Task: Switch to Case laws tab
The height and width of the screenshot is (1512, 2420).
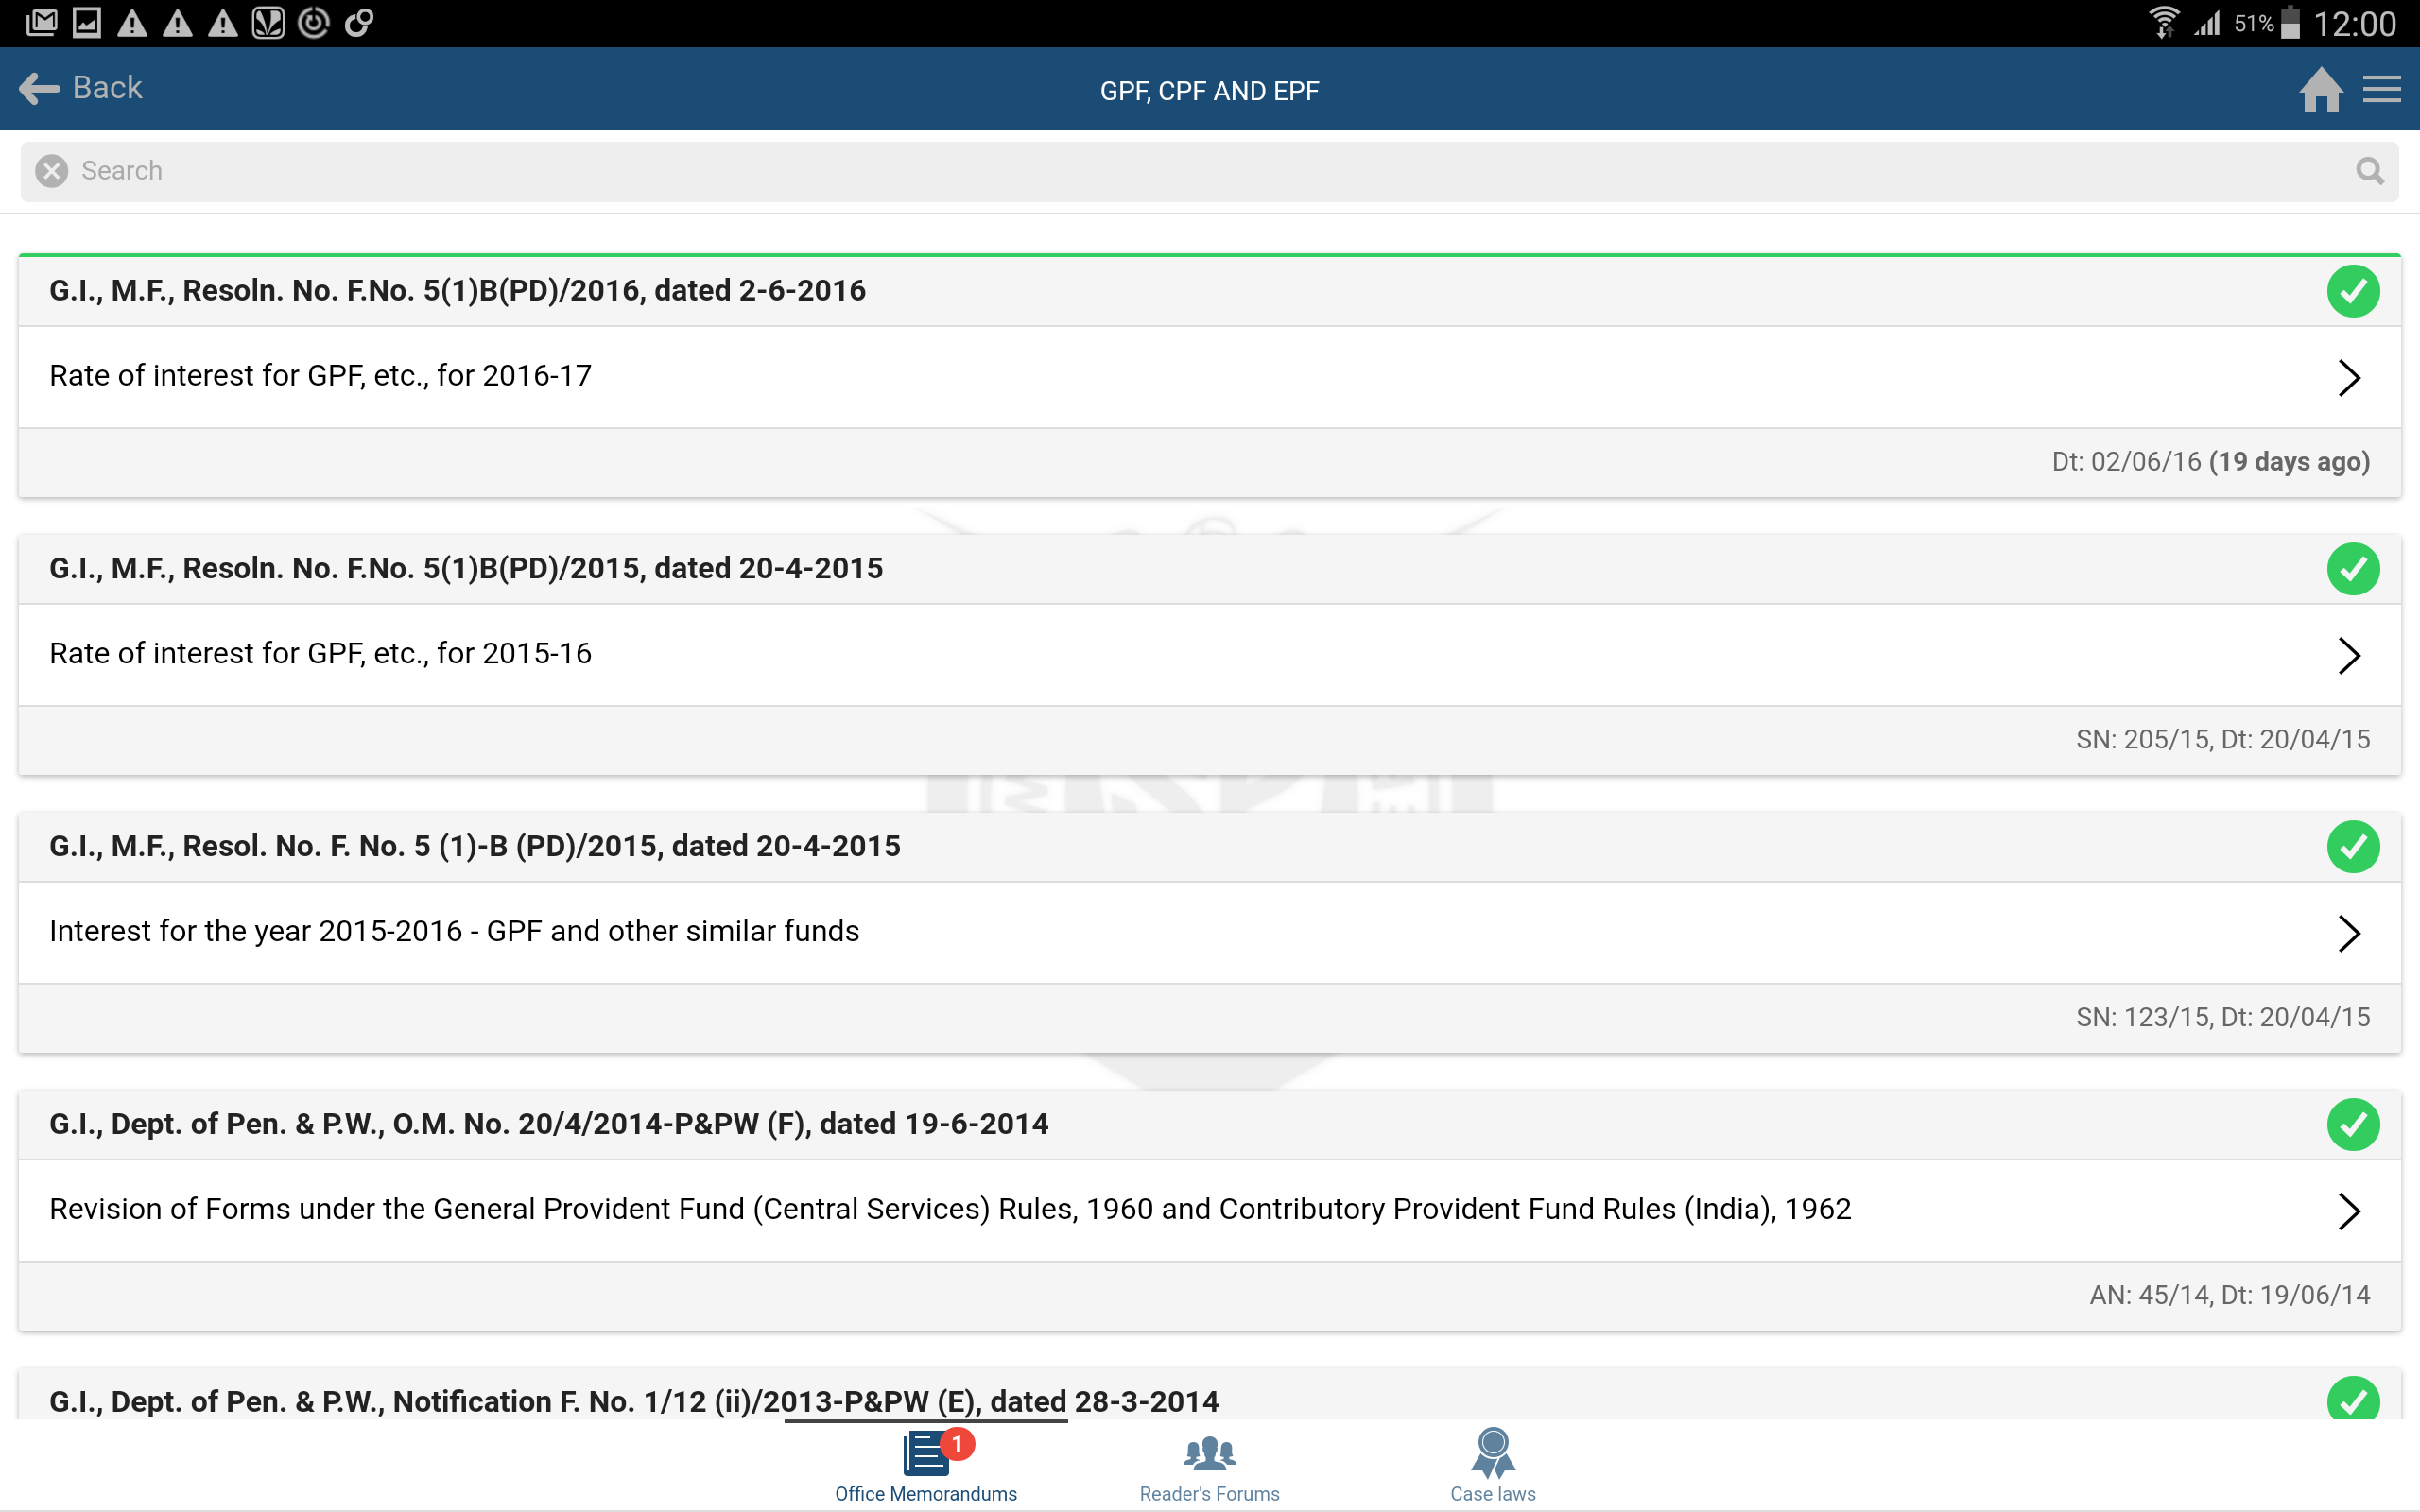Action: pyautogui.click(x=1493, y=1467)
